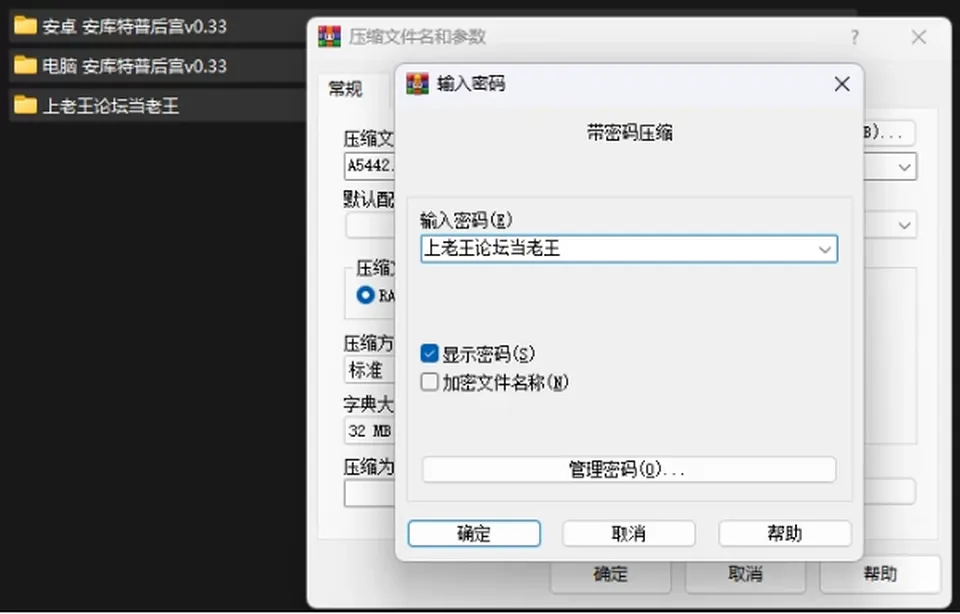Click 确定 in the 输入密码 dialog
This screenshot has width=960, height=614.
(474, 533)
